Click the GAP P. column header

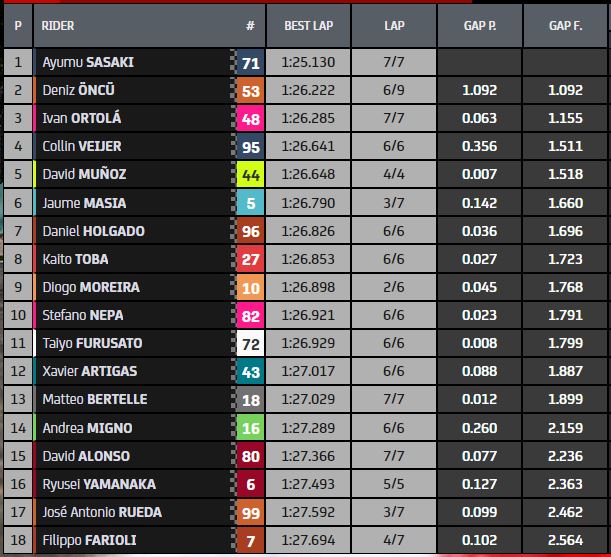pyautogui.click(x=481, y=25)
